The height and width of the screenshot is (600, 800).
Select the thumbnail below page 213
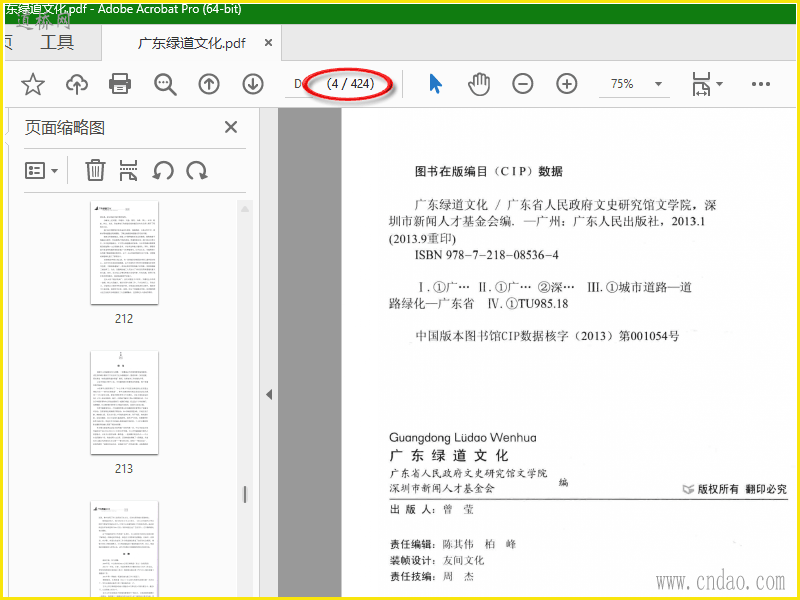124,548
